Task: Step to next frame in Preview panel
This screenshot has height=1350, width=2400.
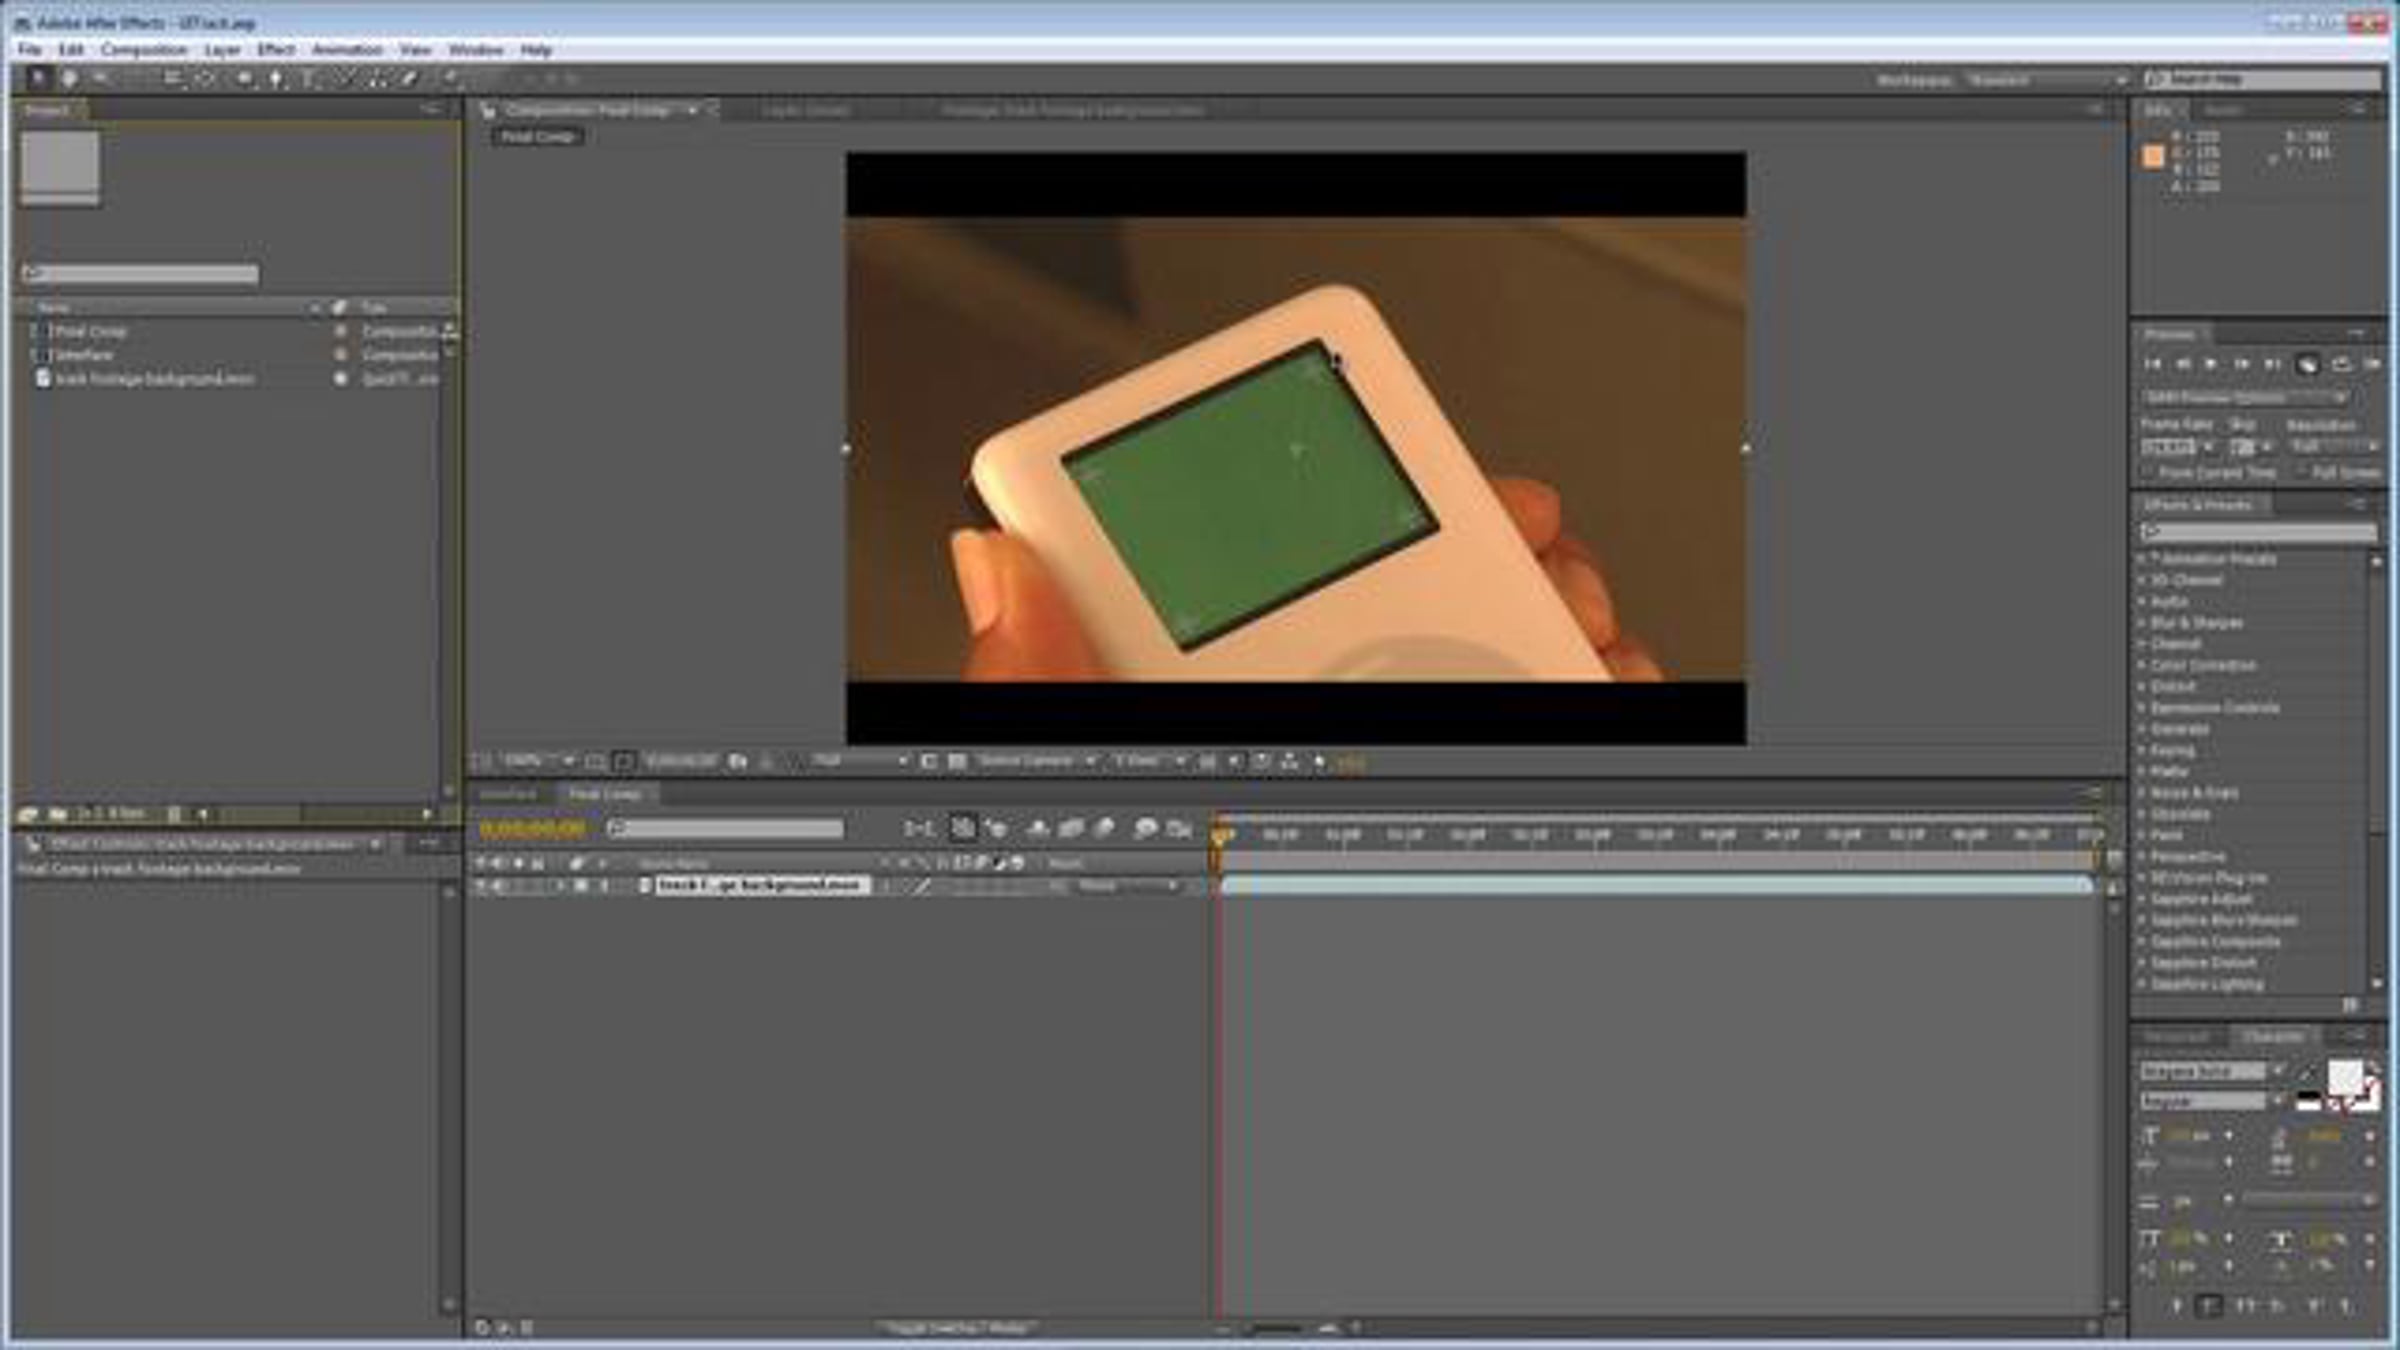Action: [2242, 364]
